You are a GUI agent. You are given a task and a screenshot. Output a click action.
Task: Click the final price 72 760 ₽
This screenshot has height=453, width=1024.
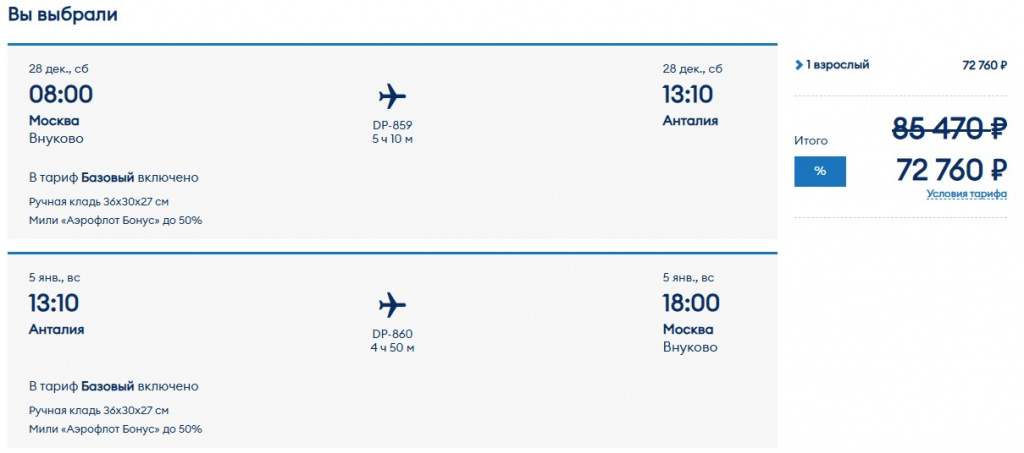pyautogui.click(x=951, y=170)
